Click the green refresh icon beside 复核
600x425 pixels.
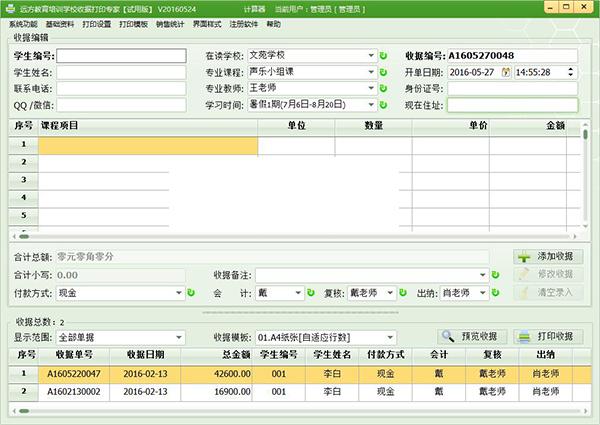[403, 293]
